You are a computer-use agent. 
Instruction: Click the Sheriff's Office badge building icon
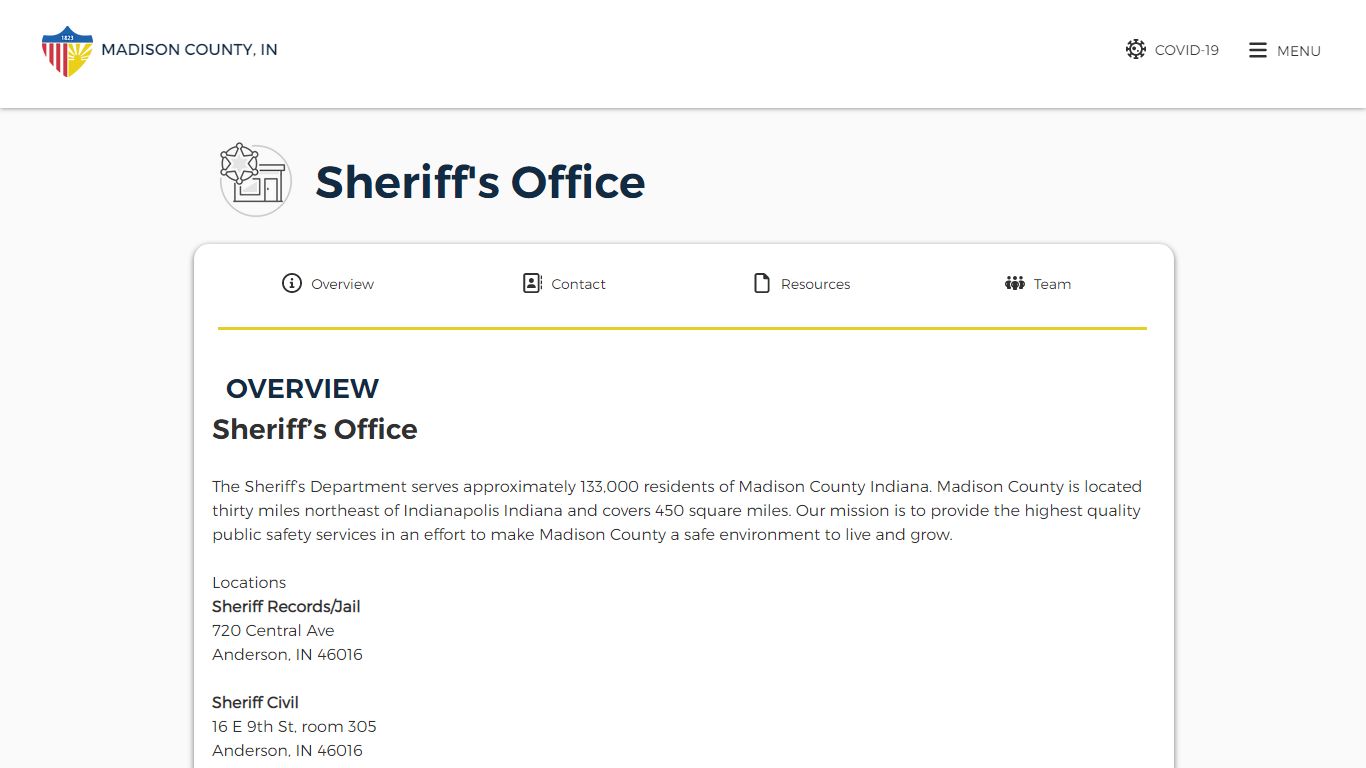pyautogui.click(x=255, y=180)
